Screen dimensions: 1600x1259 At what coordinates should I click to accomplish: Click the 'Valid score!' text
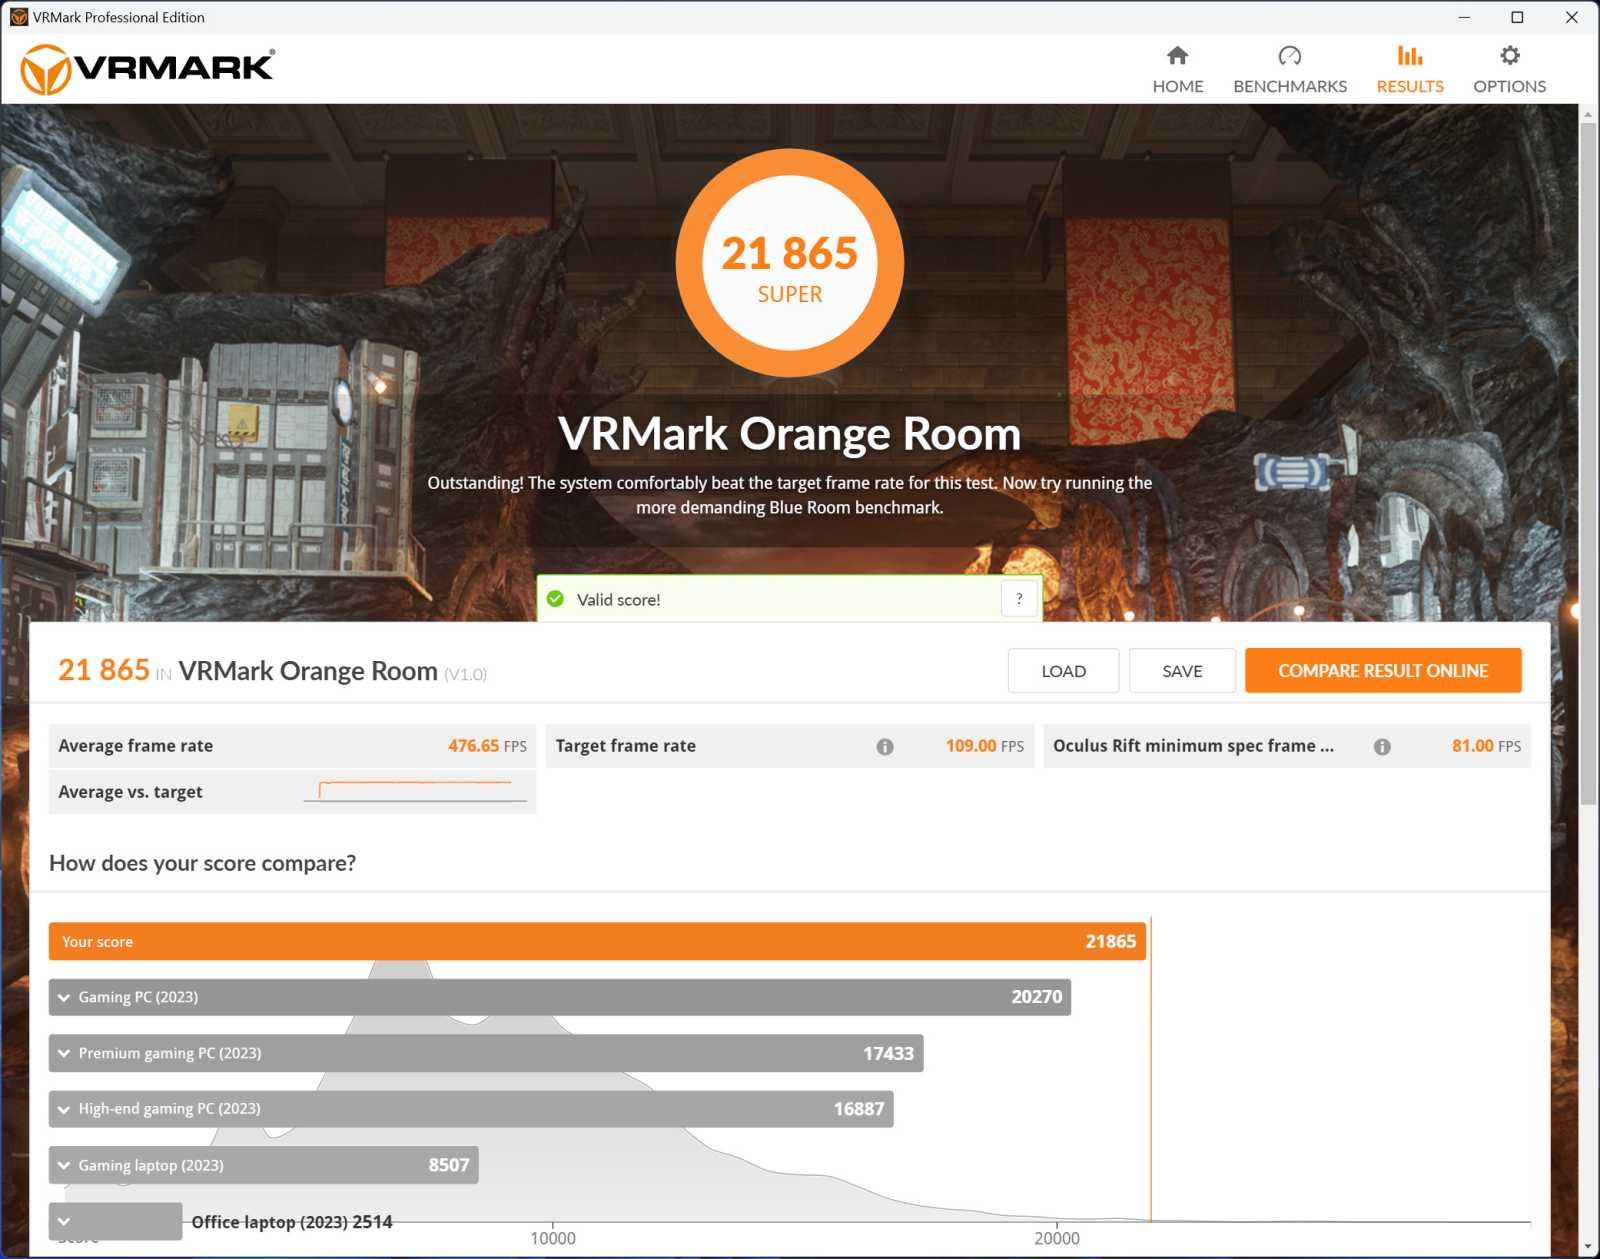tap(618, 600)
